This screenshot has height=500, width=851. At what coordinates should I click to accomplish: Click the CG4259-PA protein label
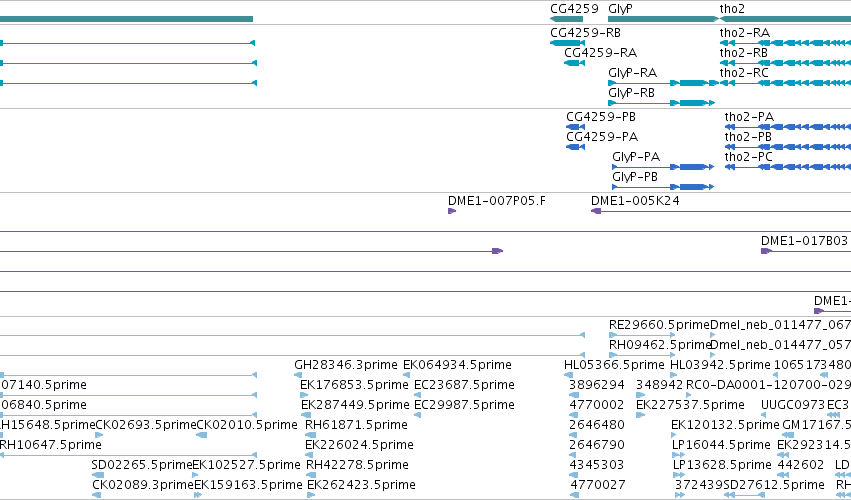(602, 137)
